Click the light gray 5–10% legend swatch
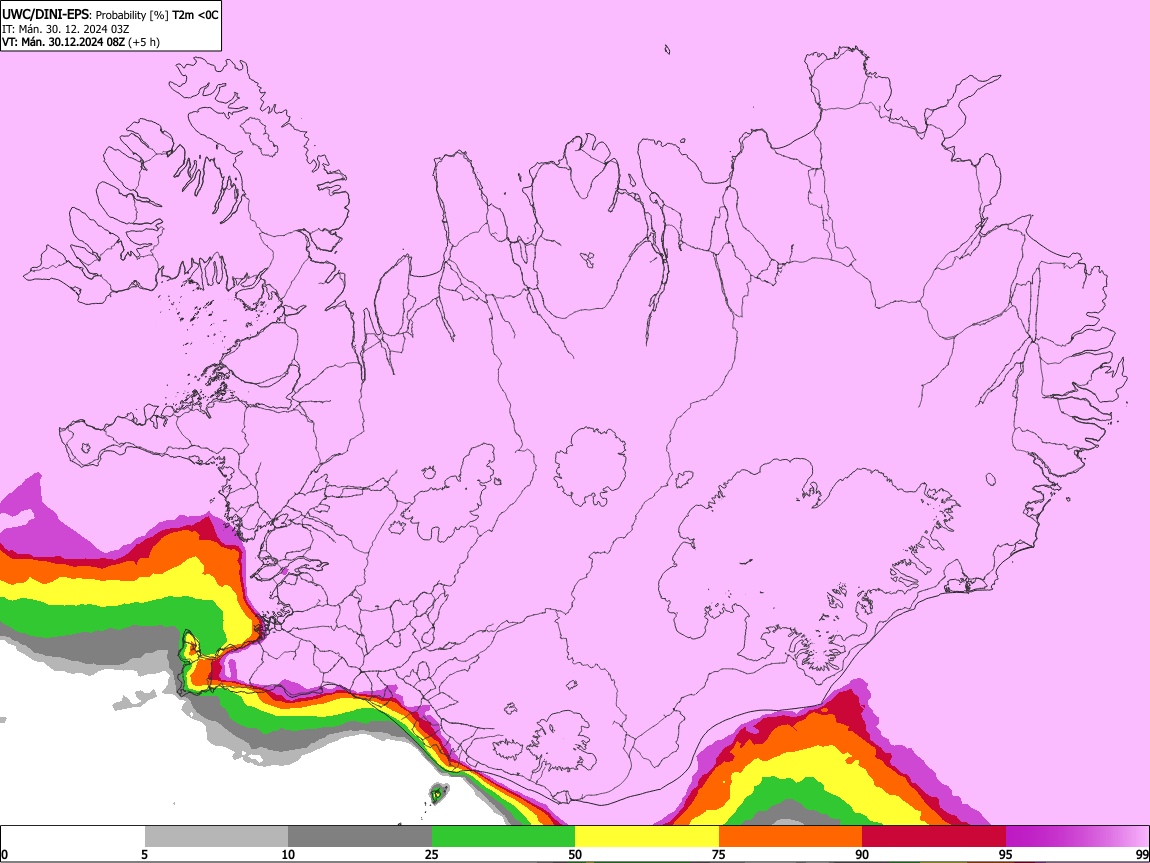The image size is (1150, 863). pyautogui.click(x=216, y=836)
